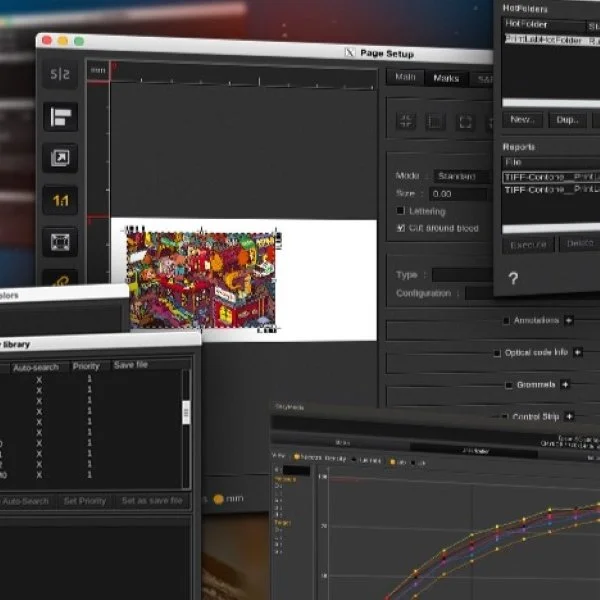Select the density view radio in graph window
The height and width of the screenshot is (600, 600).
tap(297, 457)
